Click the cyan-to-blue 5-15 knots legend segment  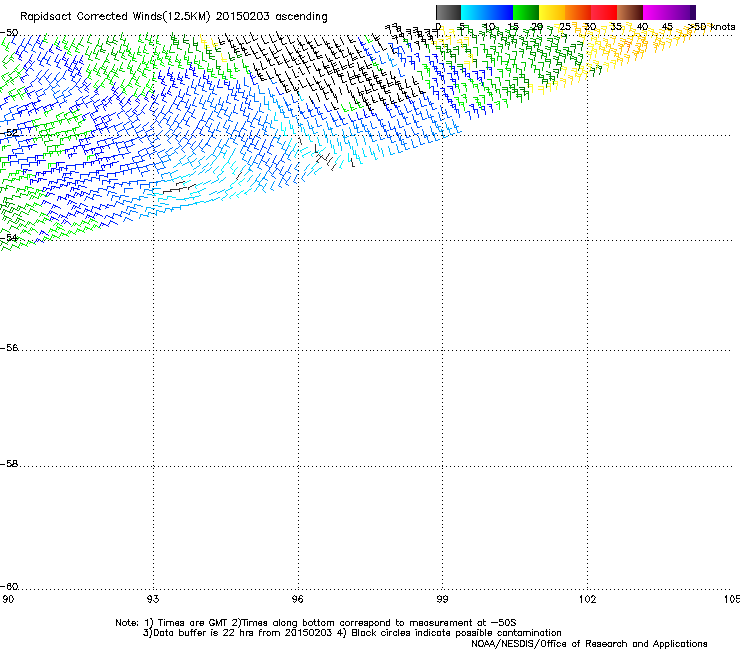coord(487,12)
